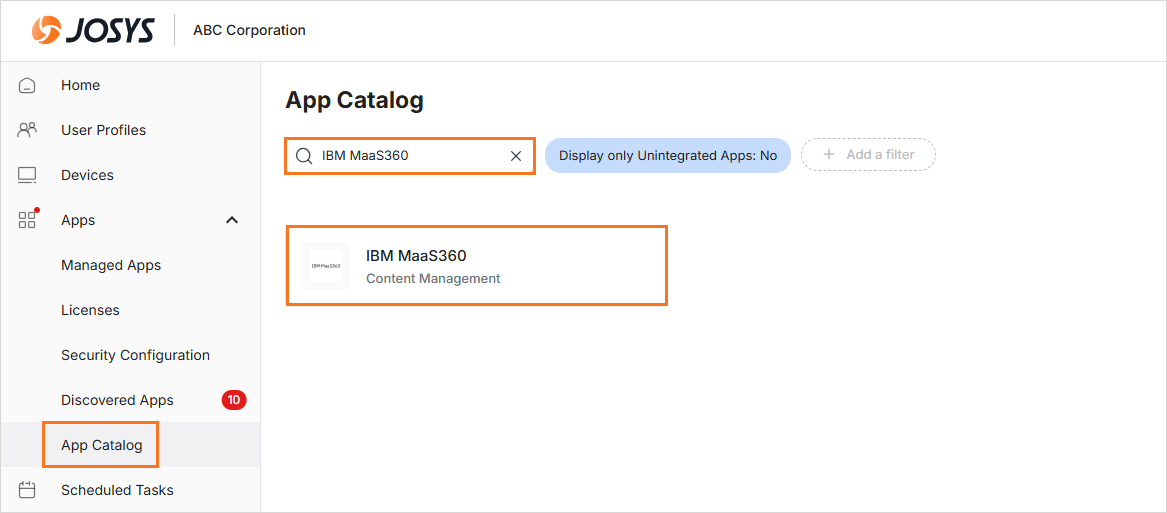Click the IBM MaaS360 app logo thumbnail
The height and width of the screenshot is (513, 1167).
click(326, 266)
